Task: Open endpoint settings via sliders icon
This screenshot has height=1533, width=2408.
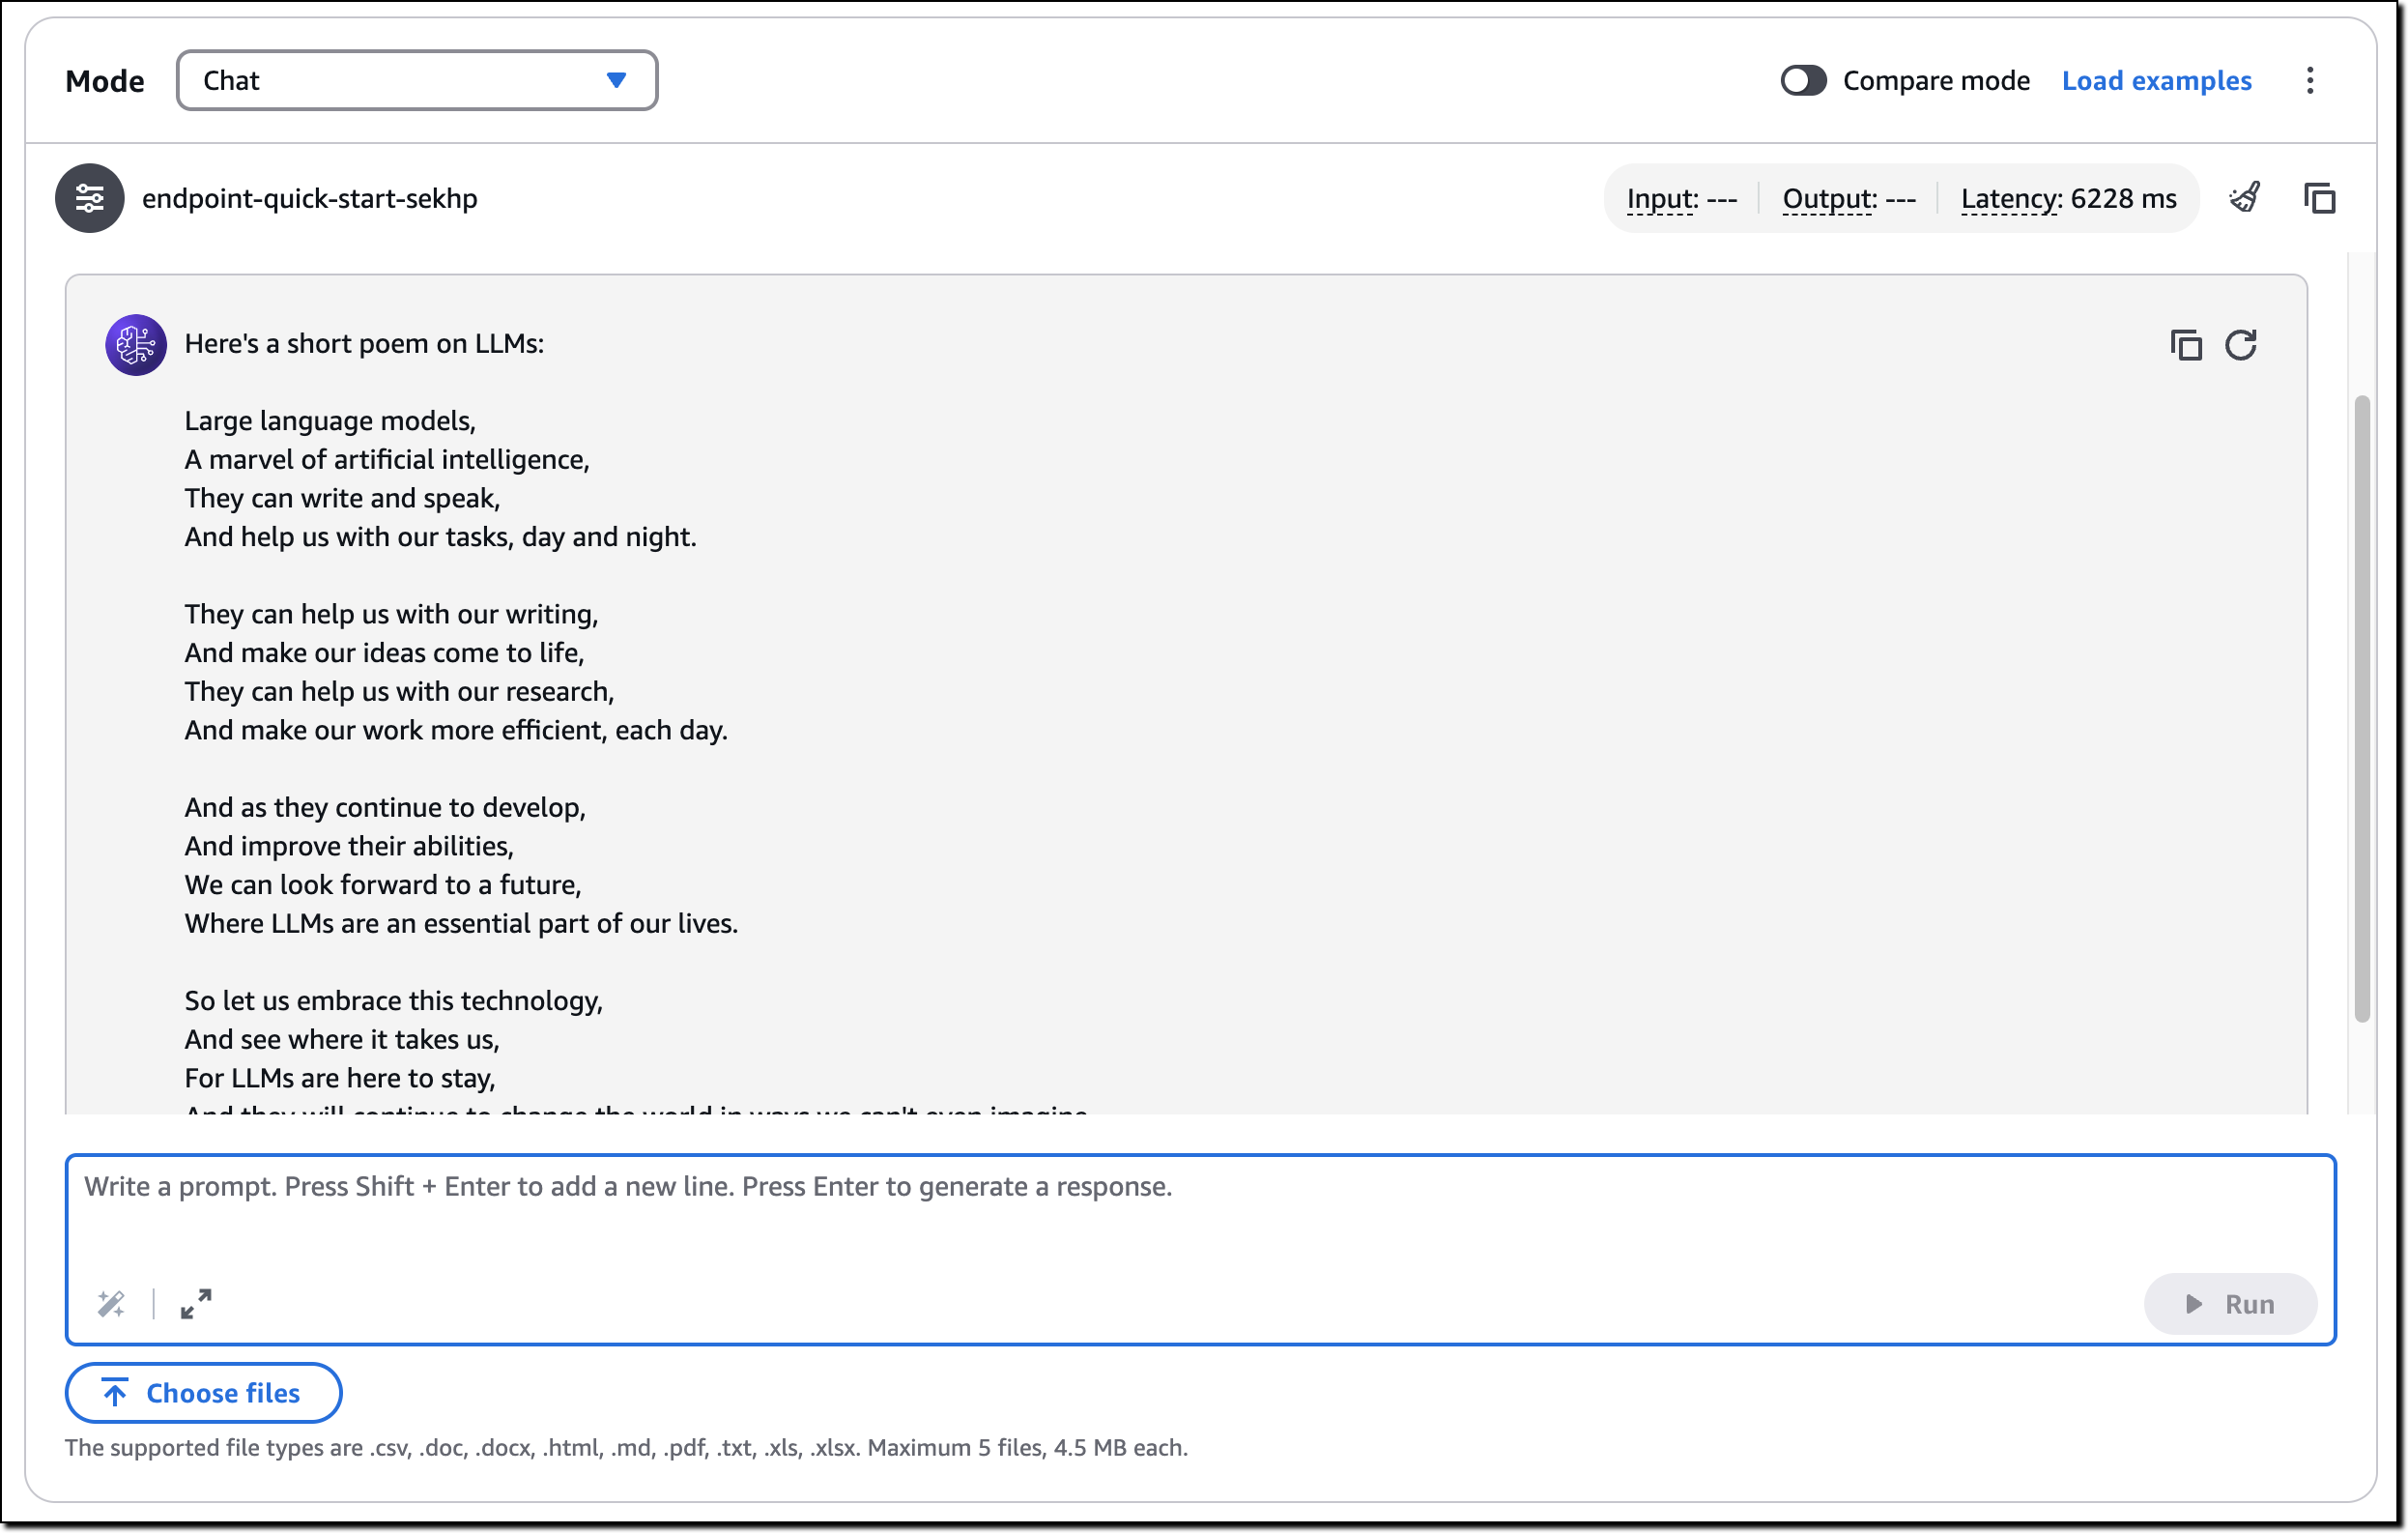Action: (x=89, y=198)
